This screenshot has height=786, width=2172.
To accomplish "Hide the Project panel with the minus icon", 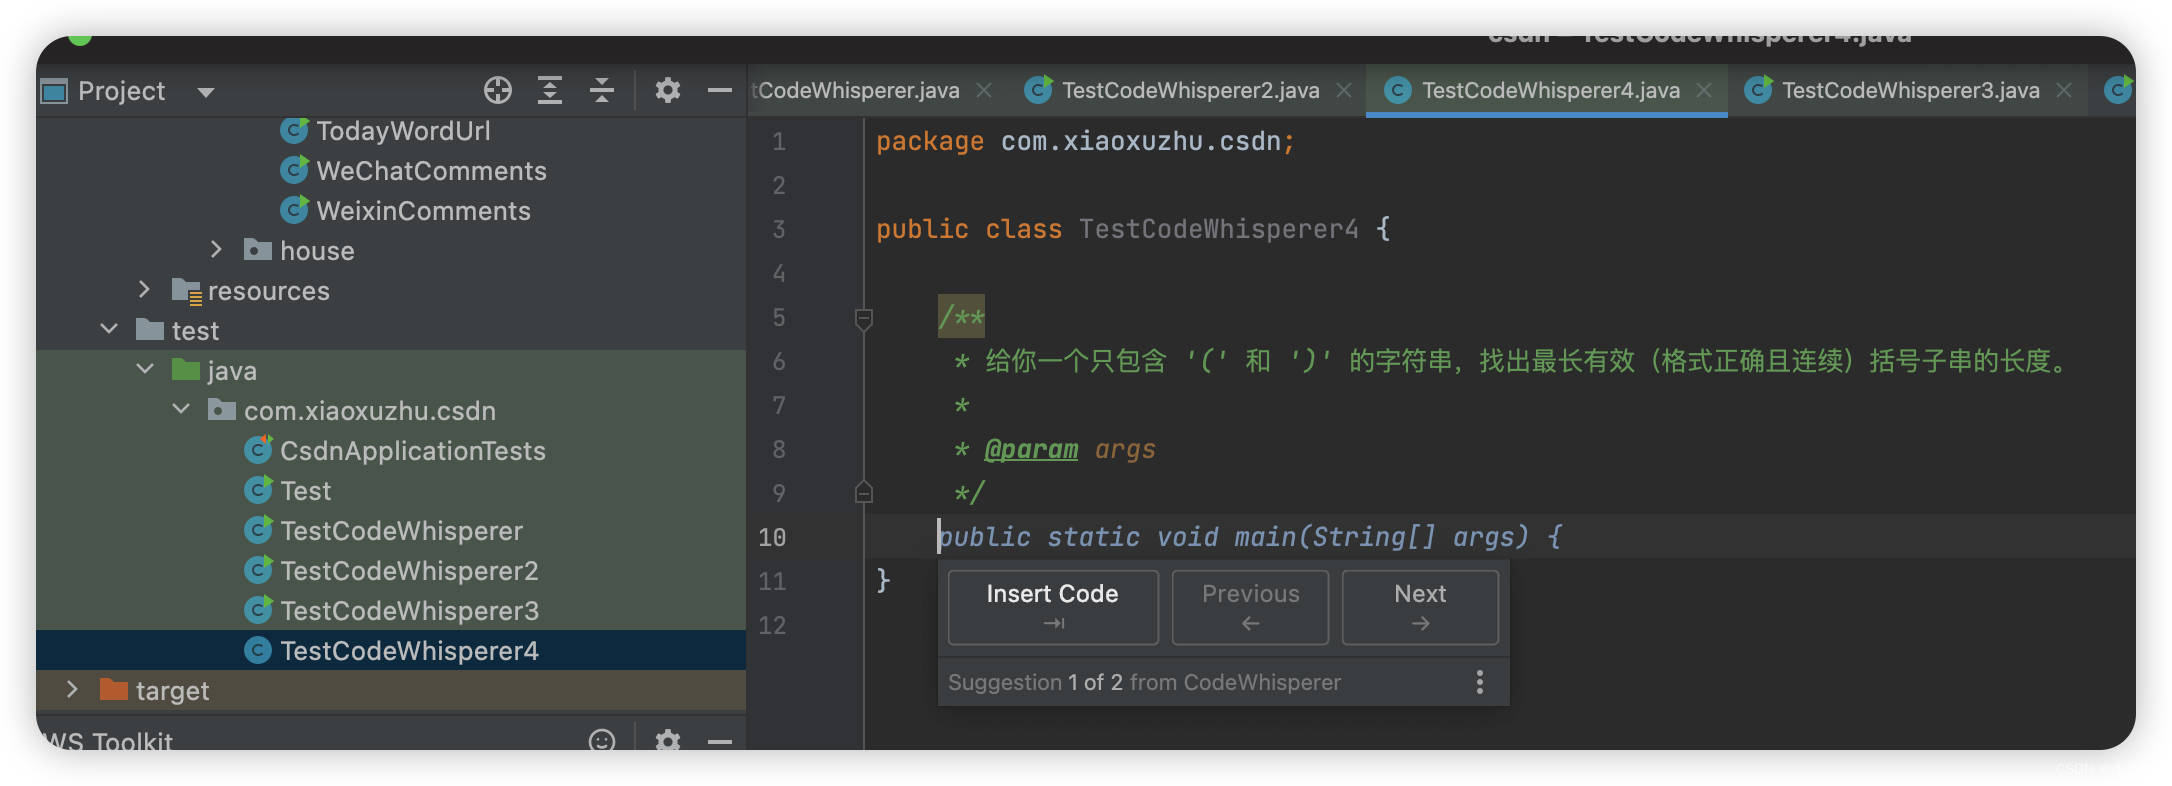I will tap(720, 91).
